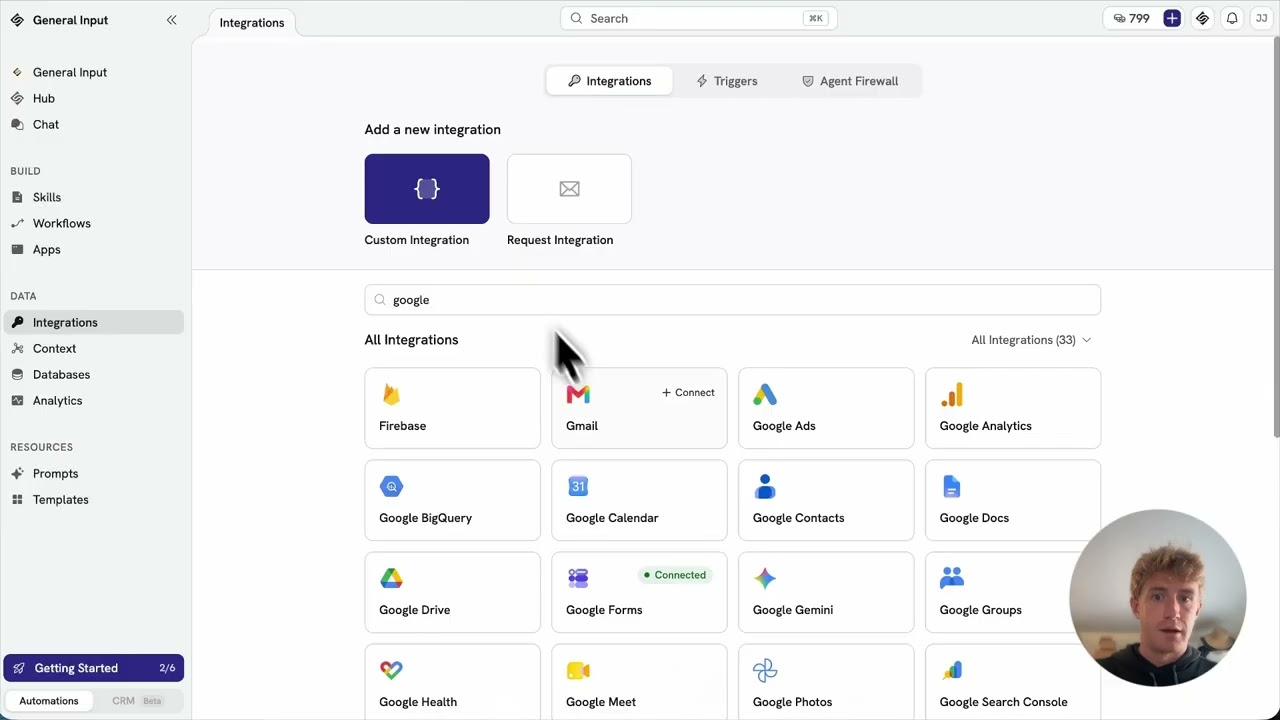
Task: Click the Request Integration envelope tile
Action: pyautogui.click(x=569, y=189)
